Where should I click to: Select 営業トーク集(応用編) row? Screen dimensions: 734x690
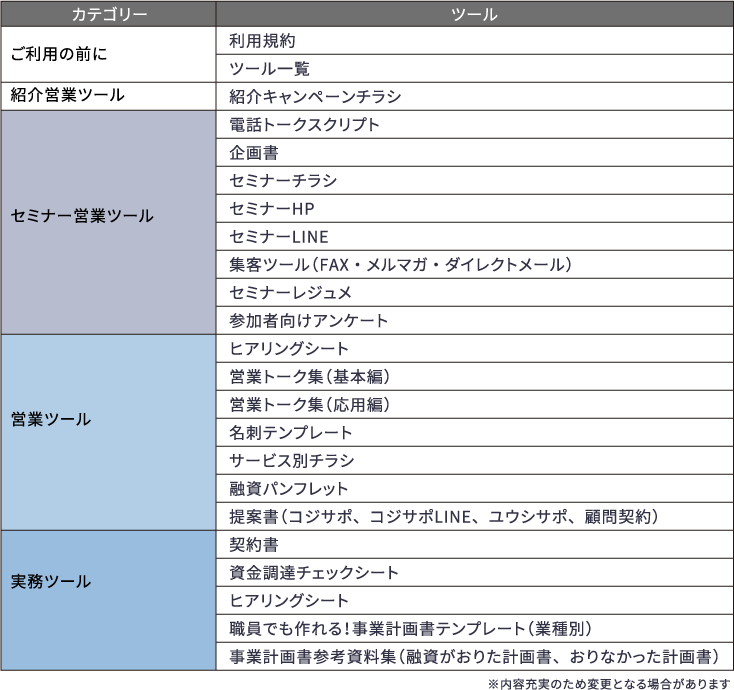[x=475, y=404]
